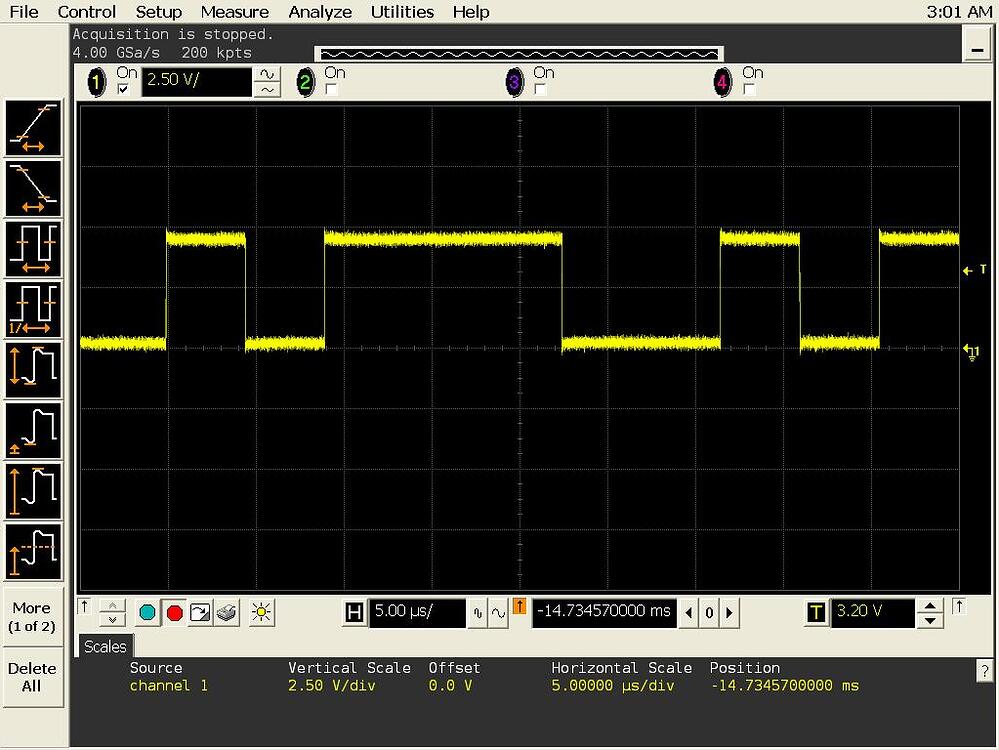Click the More (1 of 2) button
Image resolution: width=999 pixels, height=750 pixels.
(x=31, y=615)
